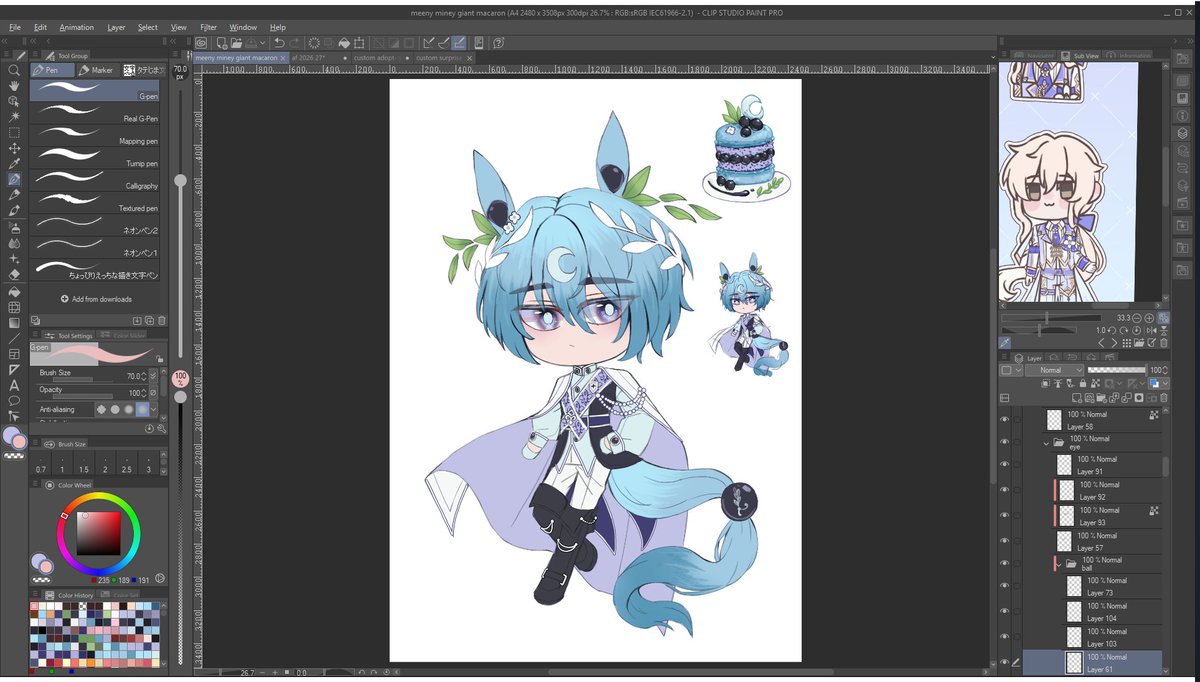The width and height of the screenshot is (1200, 682).
Task: Delete sub tool using trash icon
Action: coord(161,320)
